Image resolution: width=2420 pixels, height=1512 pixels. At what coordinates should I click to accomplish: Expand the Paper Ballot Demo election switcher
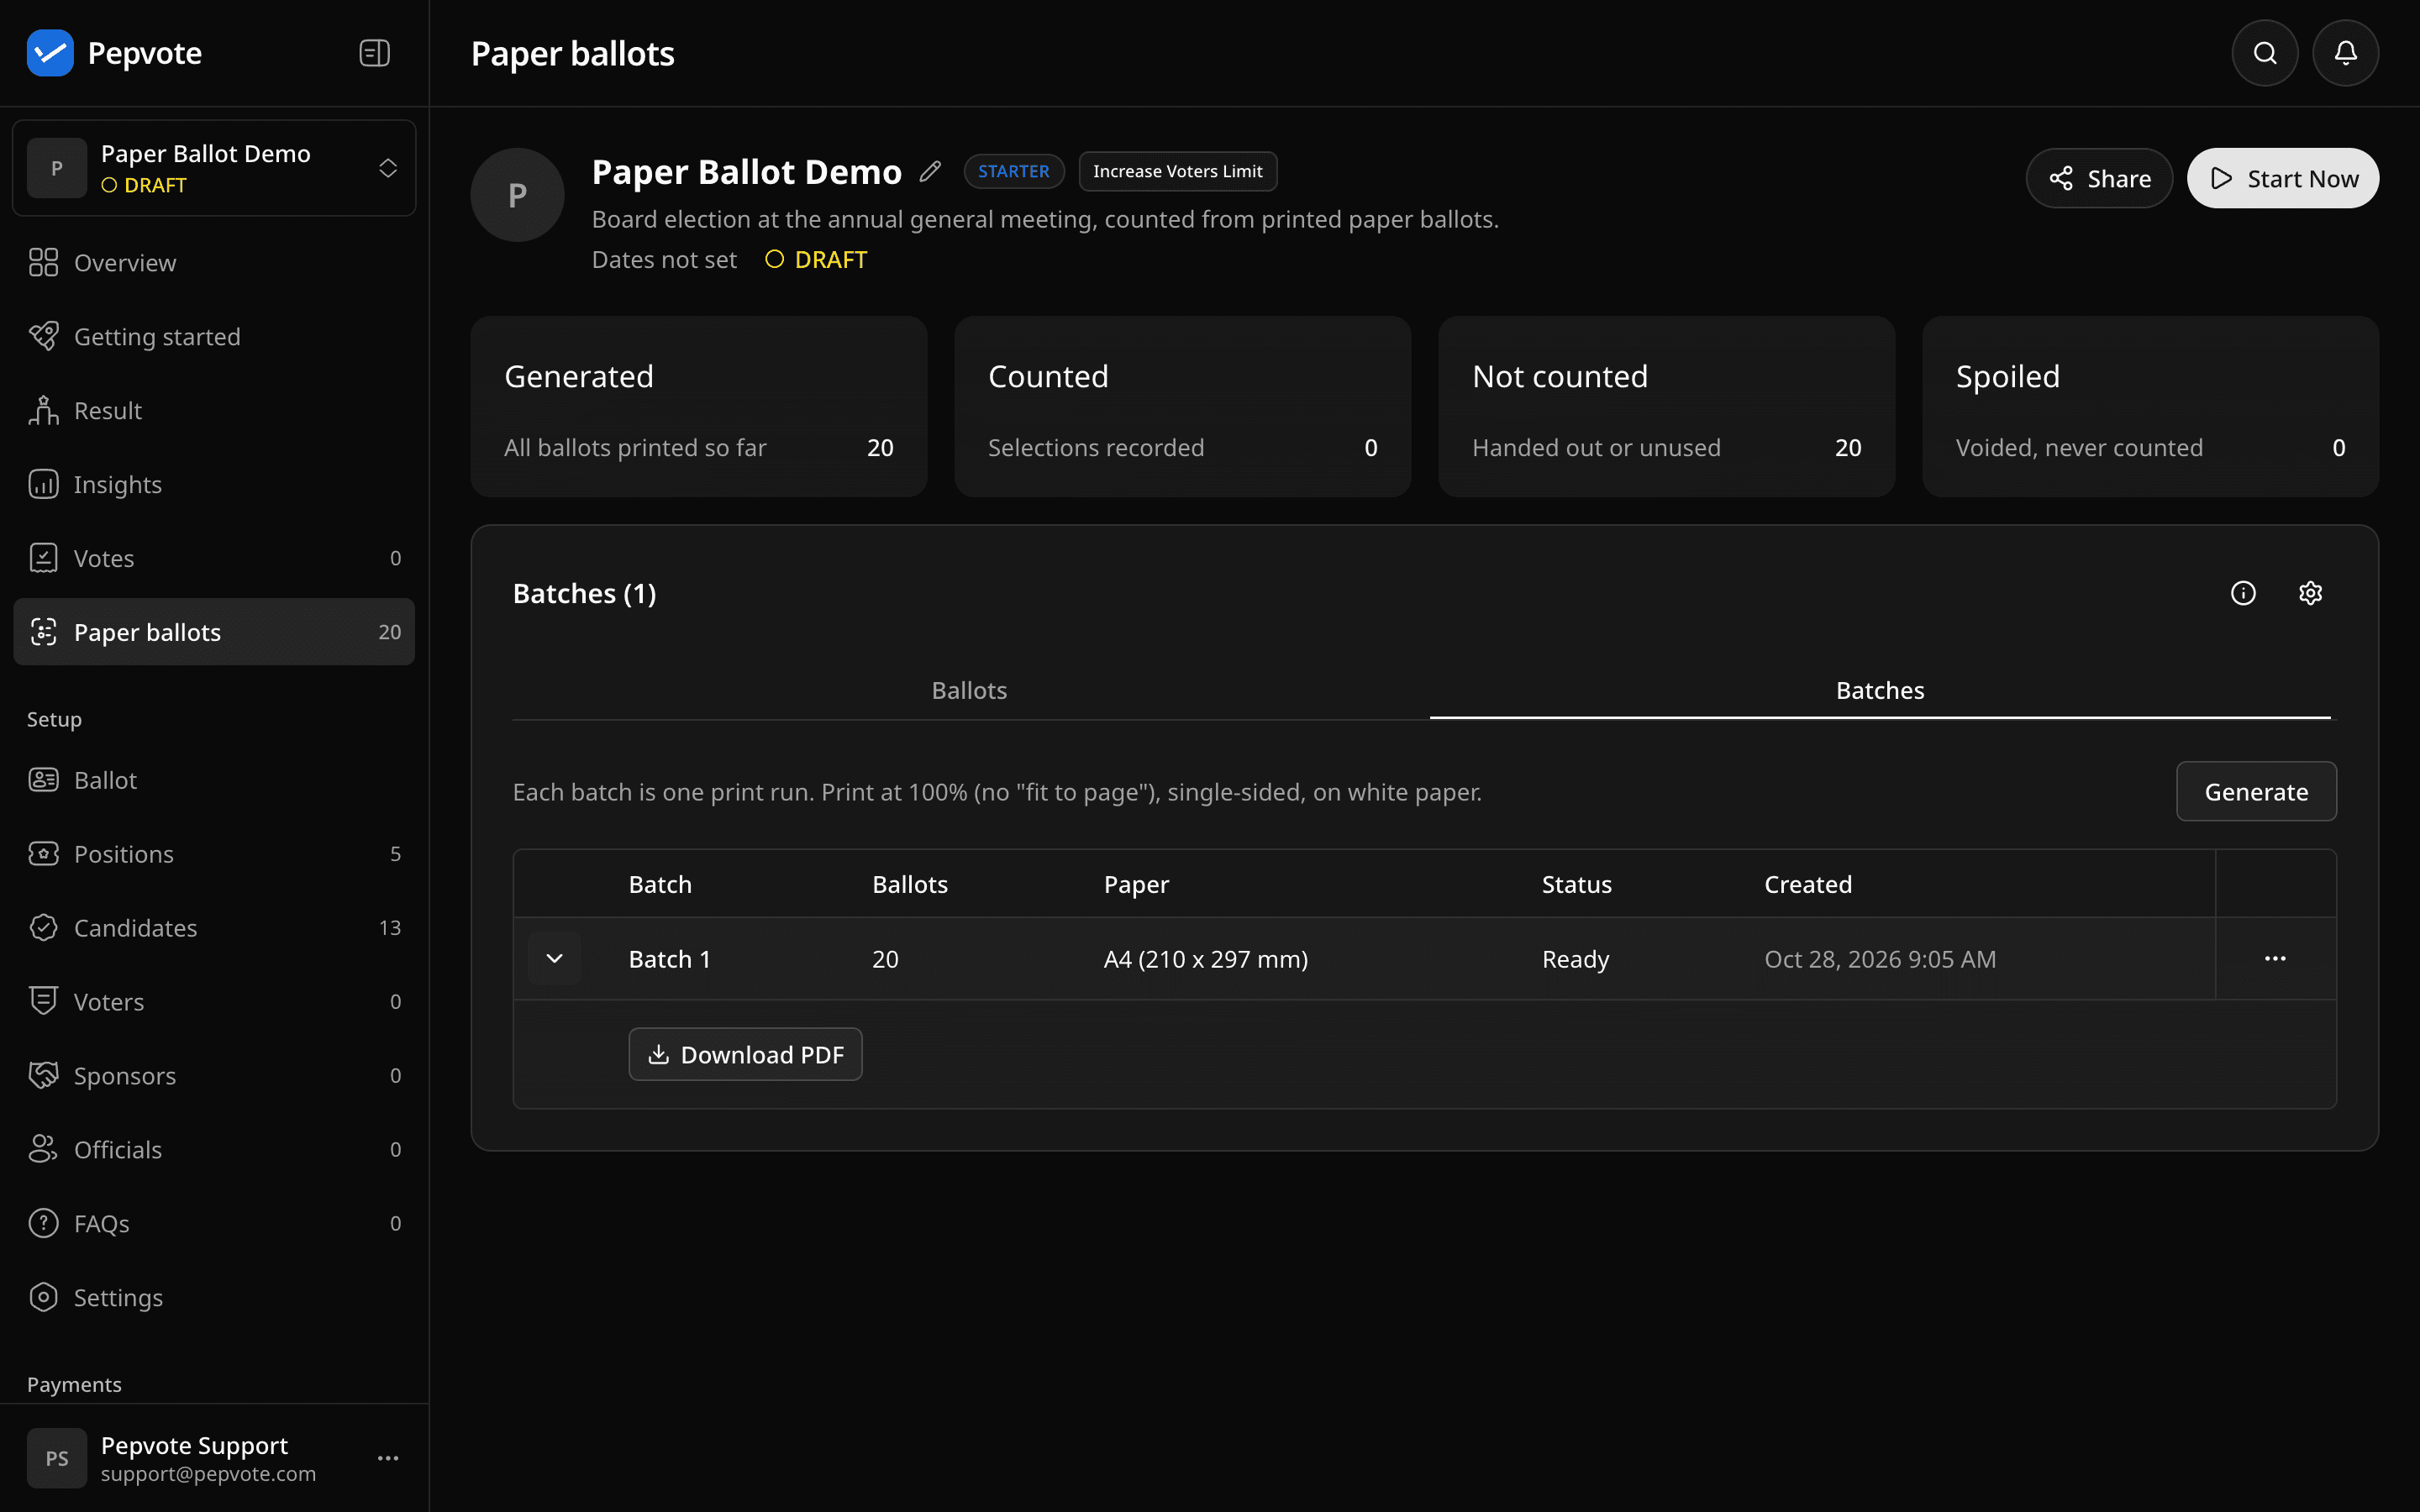(214, 168)
